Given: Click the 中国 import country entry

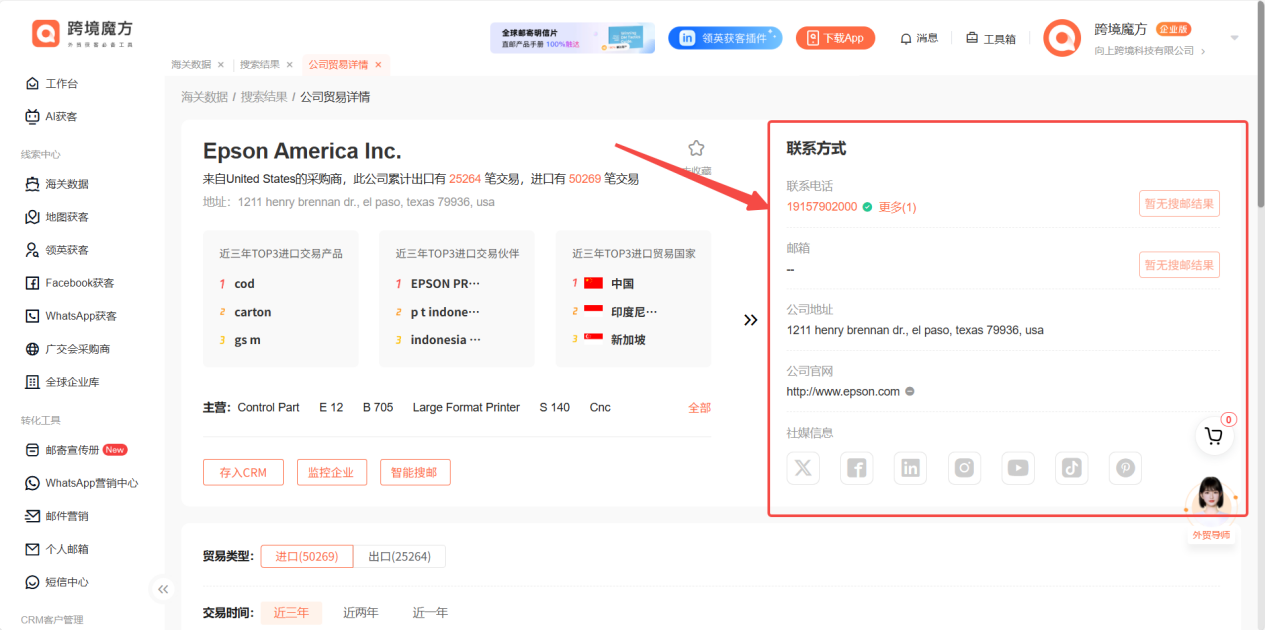Looking at the screenshot, I should point(622,284).
